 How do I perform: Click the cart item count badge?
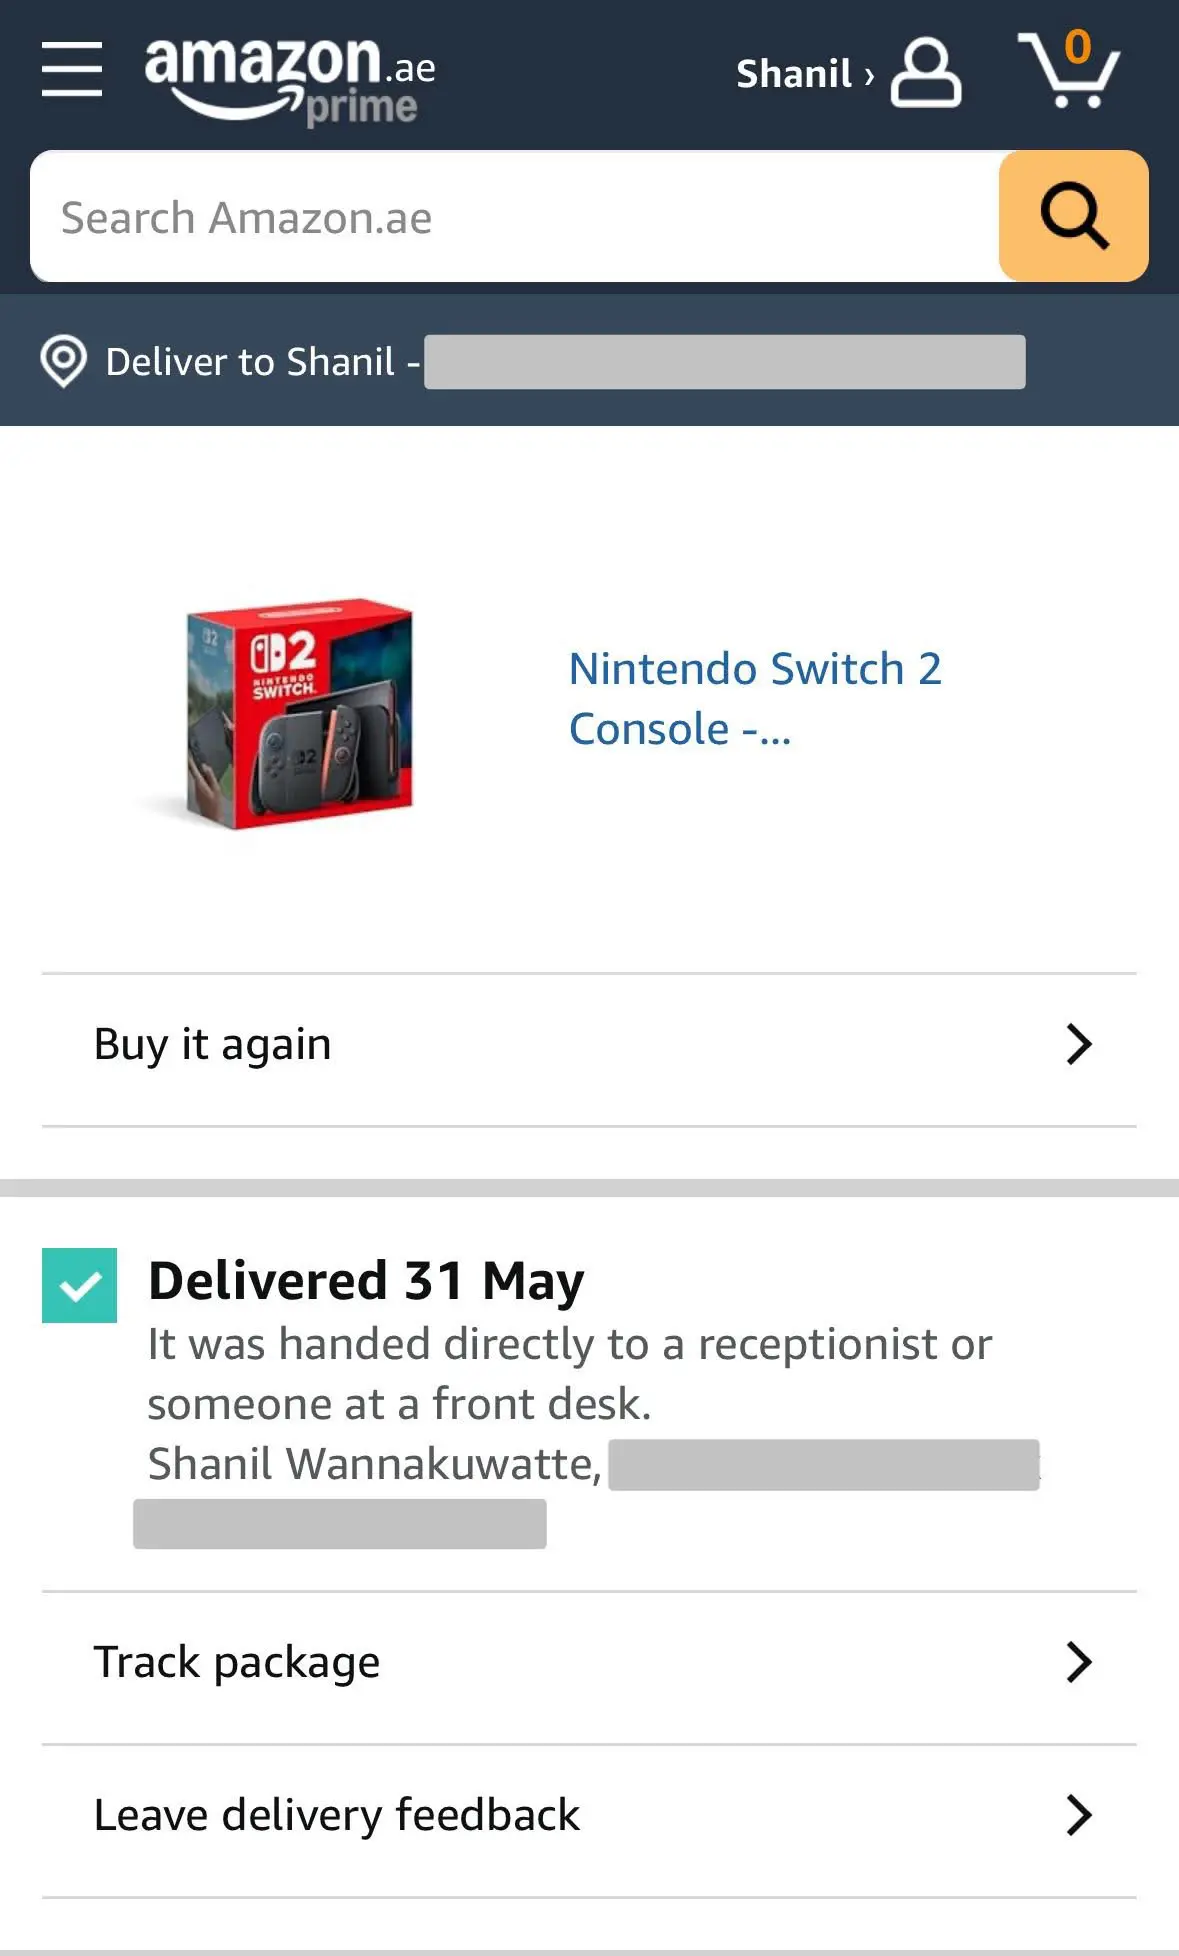pos(1077,47)
